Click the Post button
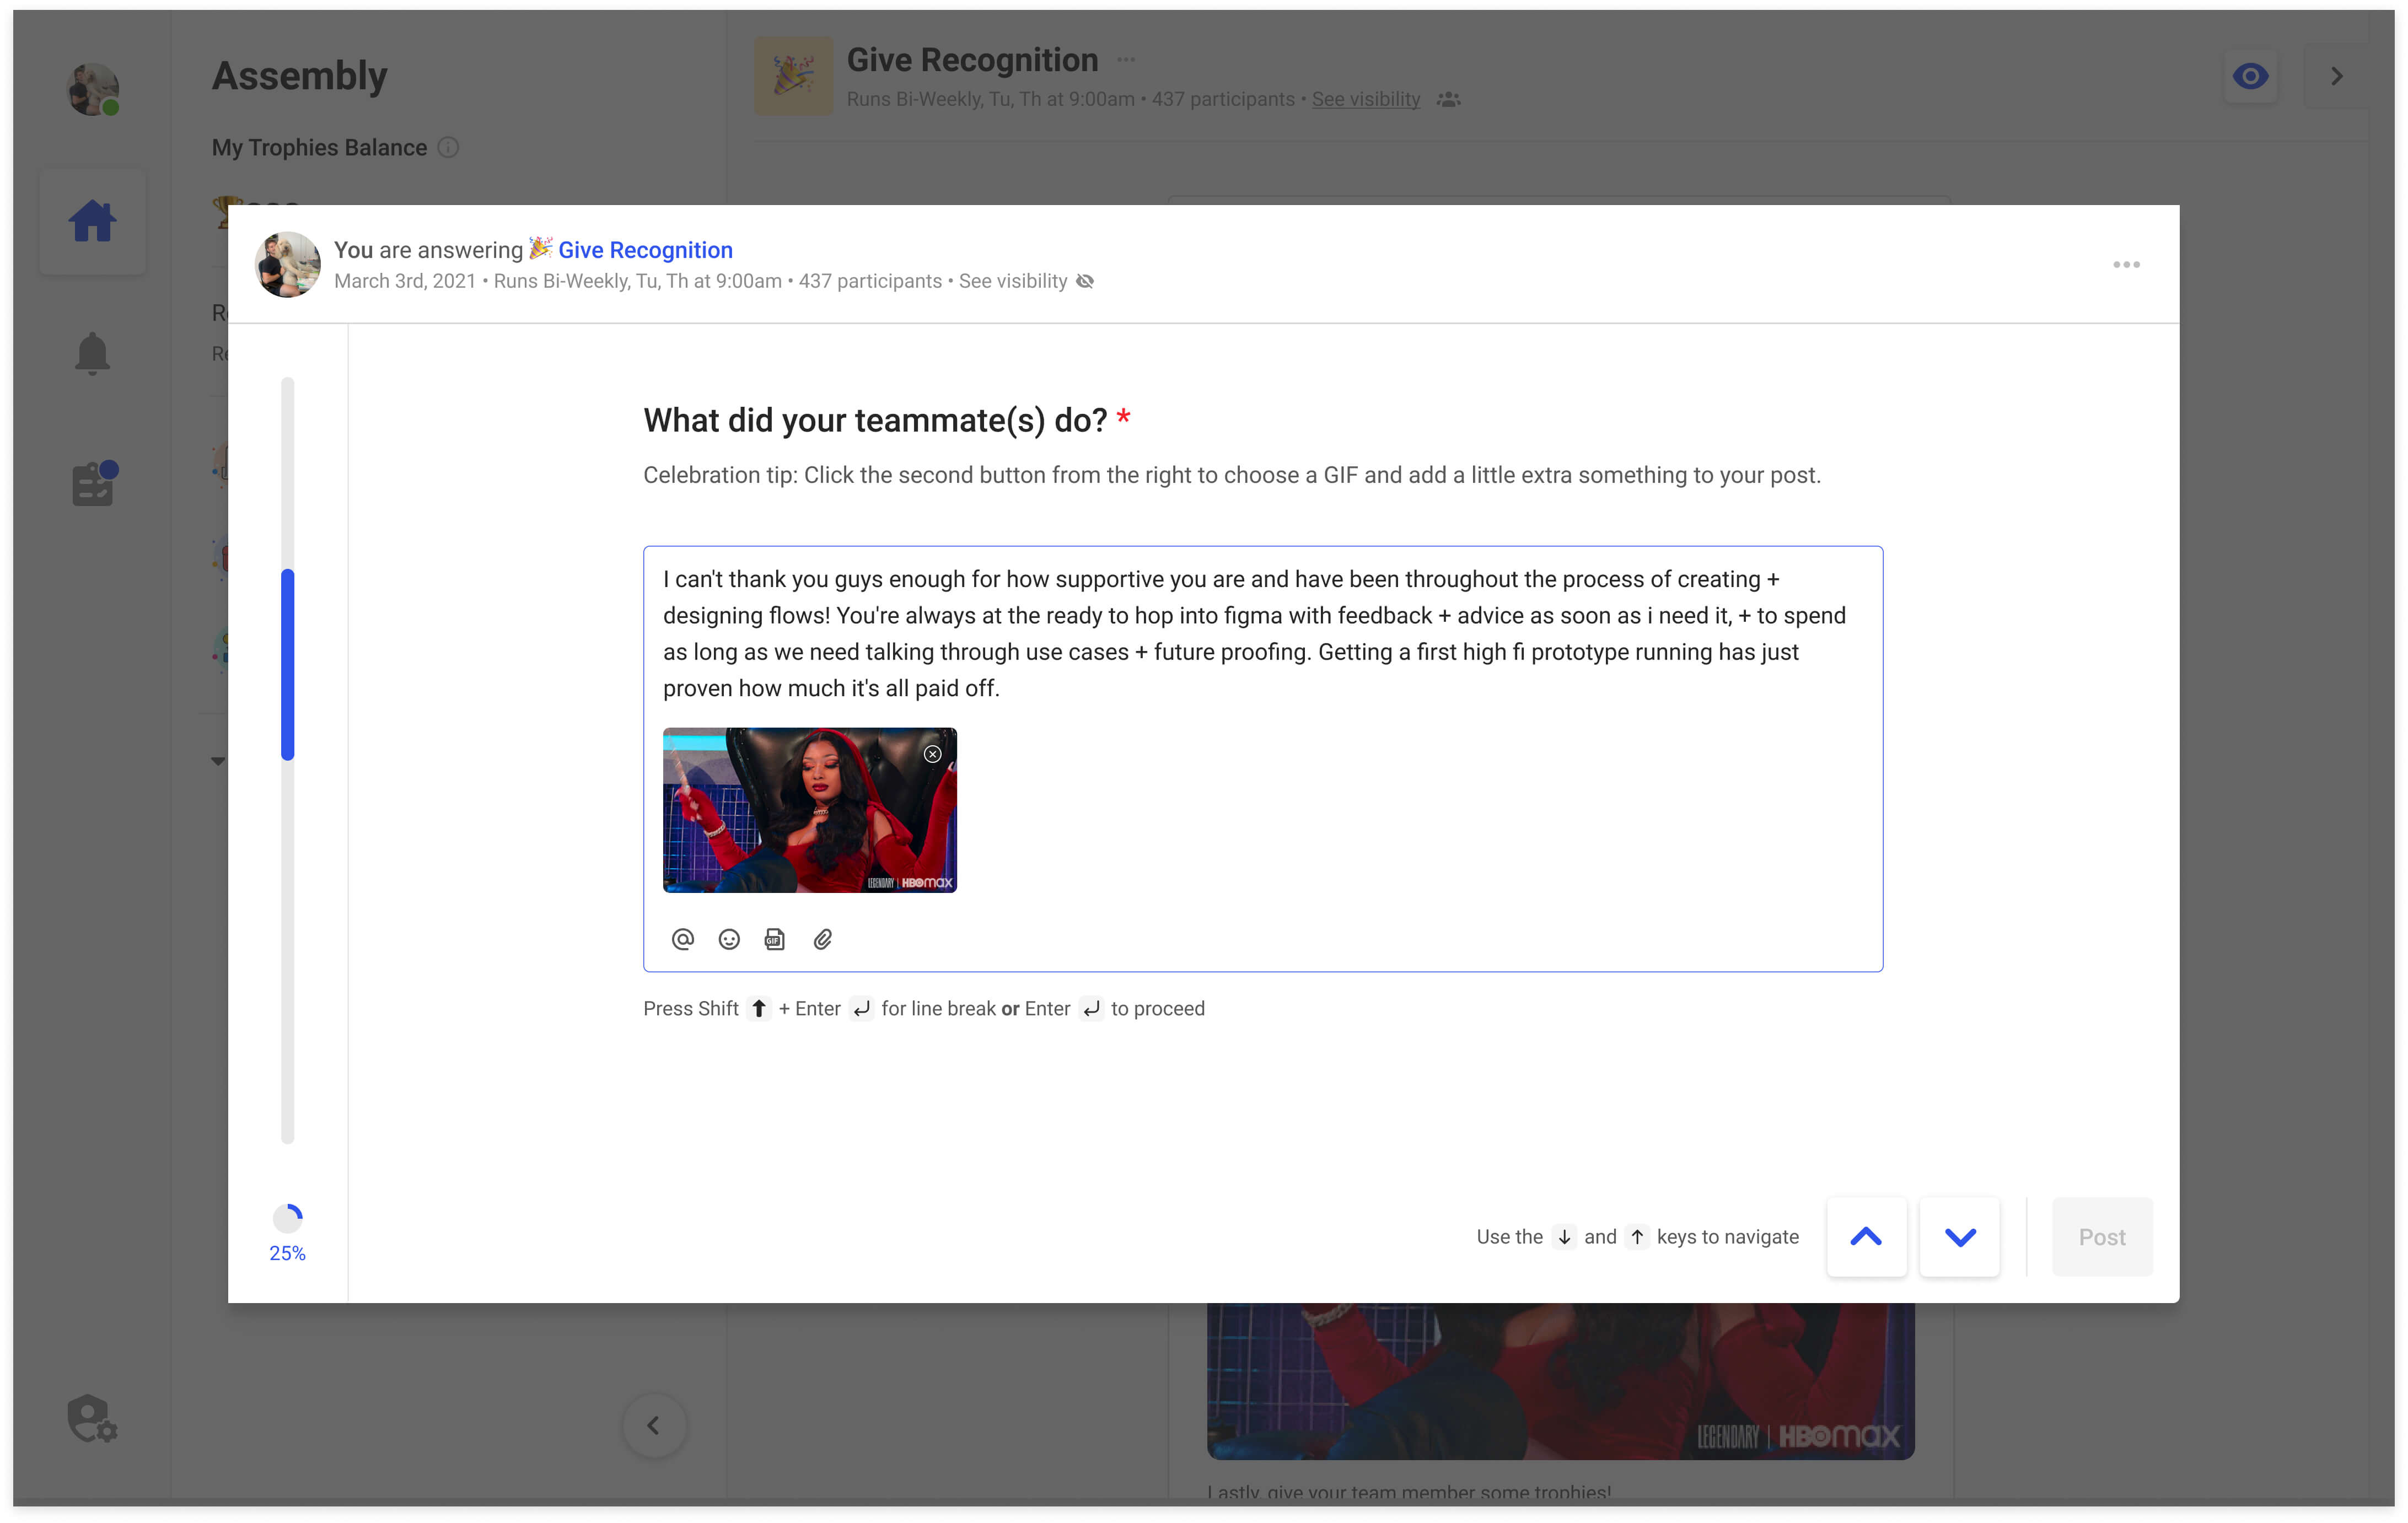The width and height of the screenshot is (2408, 1523). coord(2102,1237)
